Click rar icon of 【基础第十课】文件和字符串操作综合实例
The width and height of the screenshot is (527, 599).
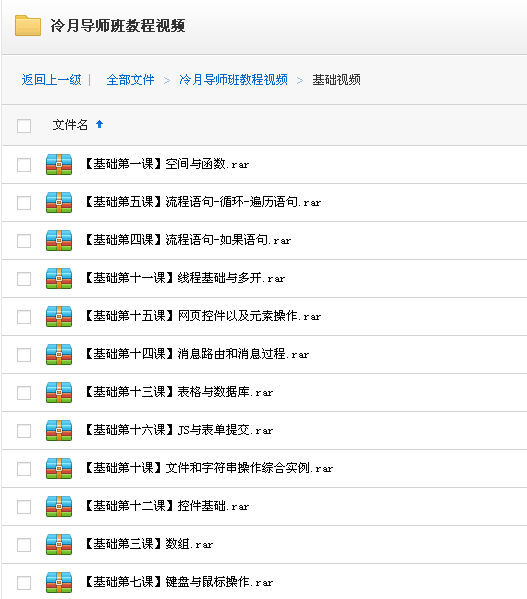[x=59, y=468]
